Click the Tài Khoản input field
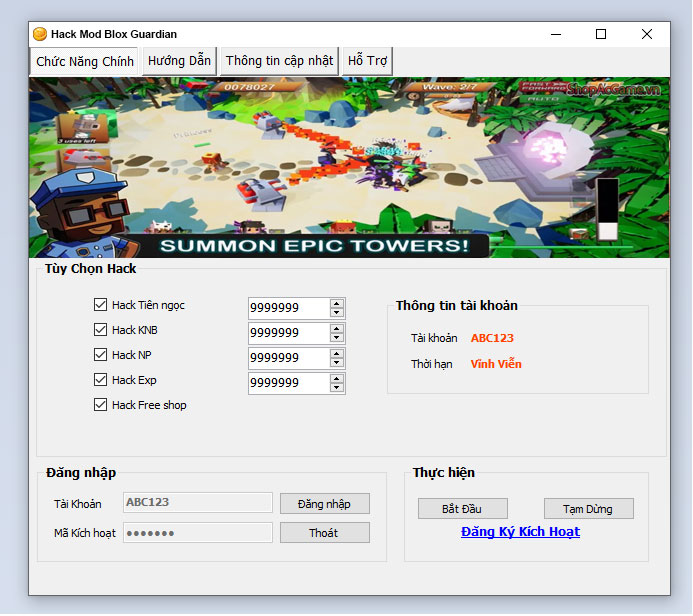Screen dimensions: 693x616 coord(198,503)
